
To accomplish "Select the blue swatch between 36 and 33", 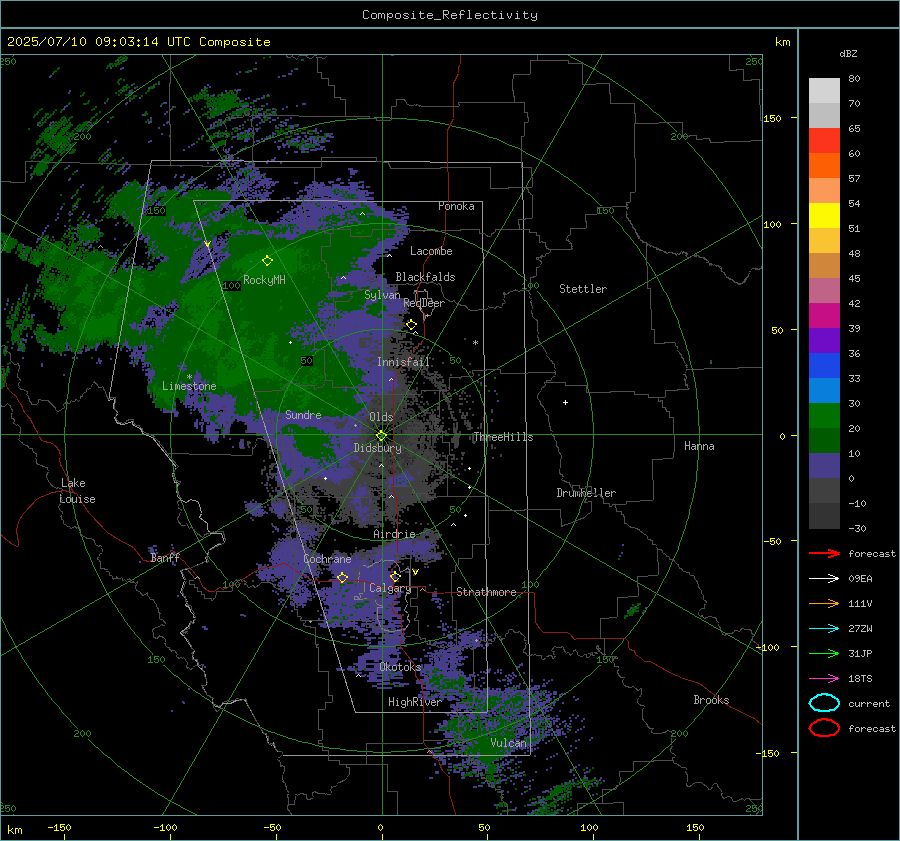I will [x=824, y=366].
